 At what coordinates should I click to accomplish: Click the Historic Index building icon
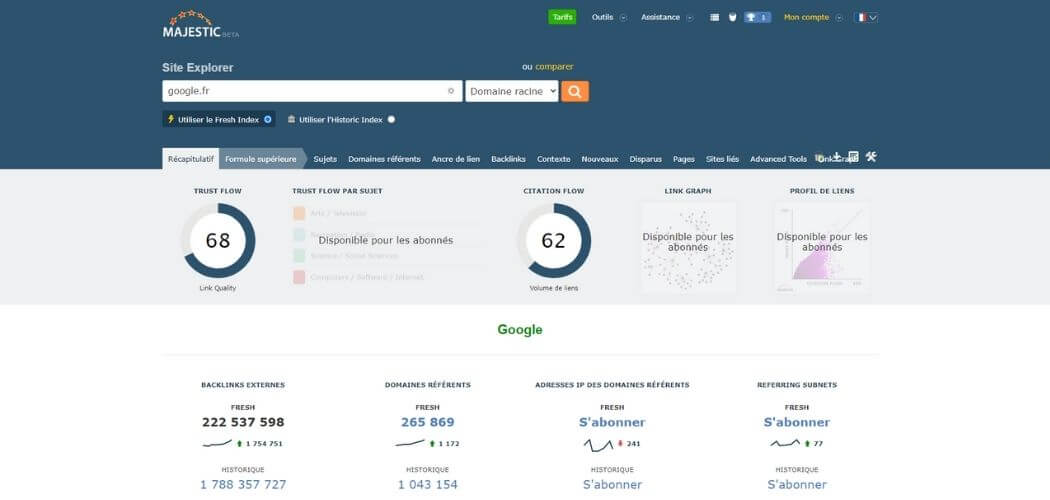point(291,119)
